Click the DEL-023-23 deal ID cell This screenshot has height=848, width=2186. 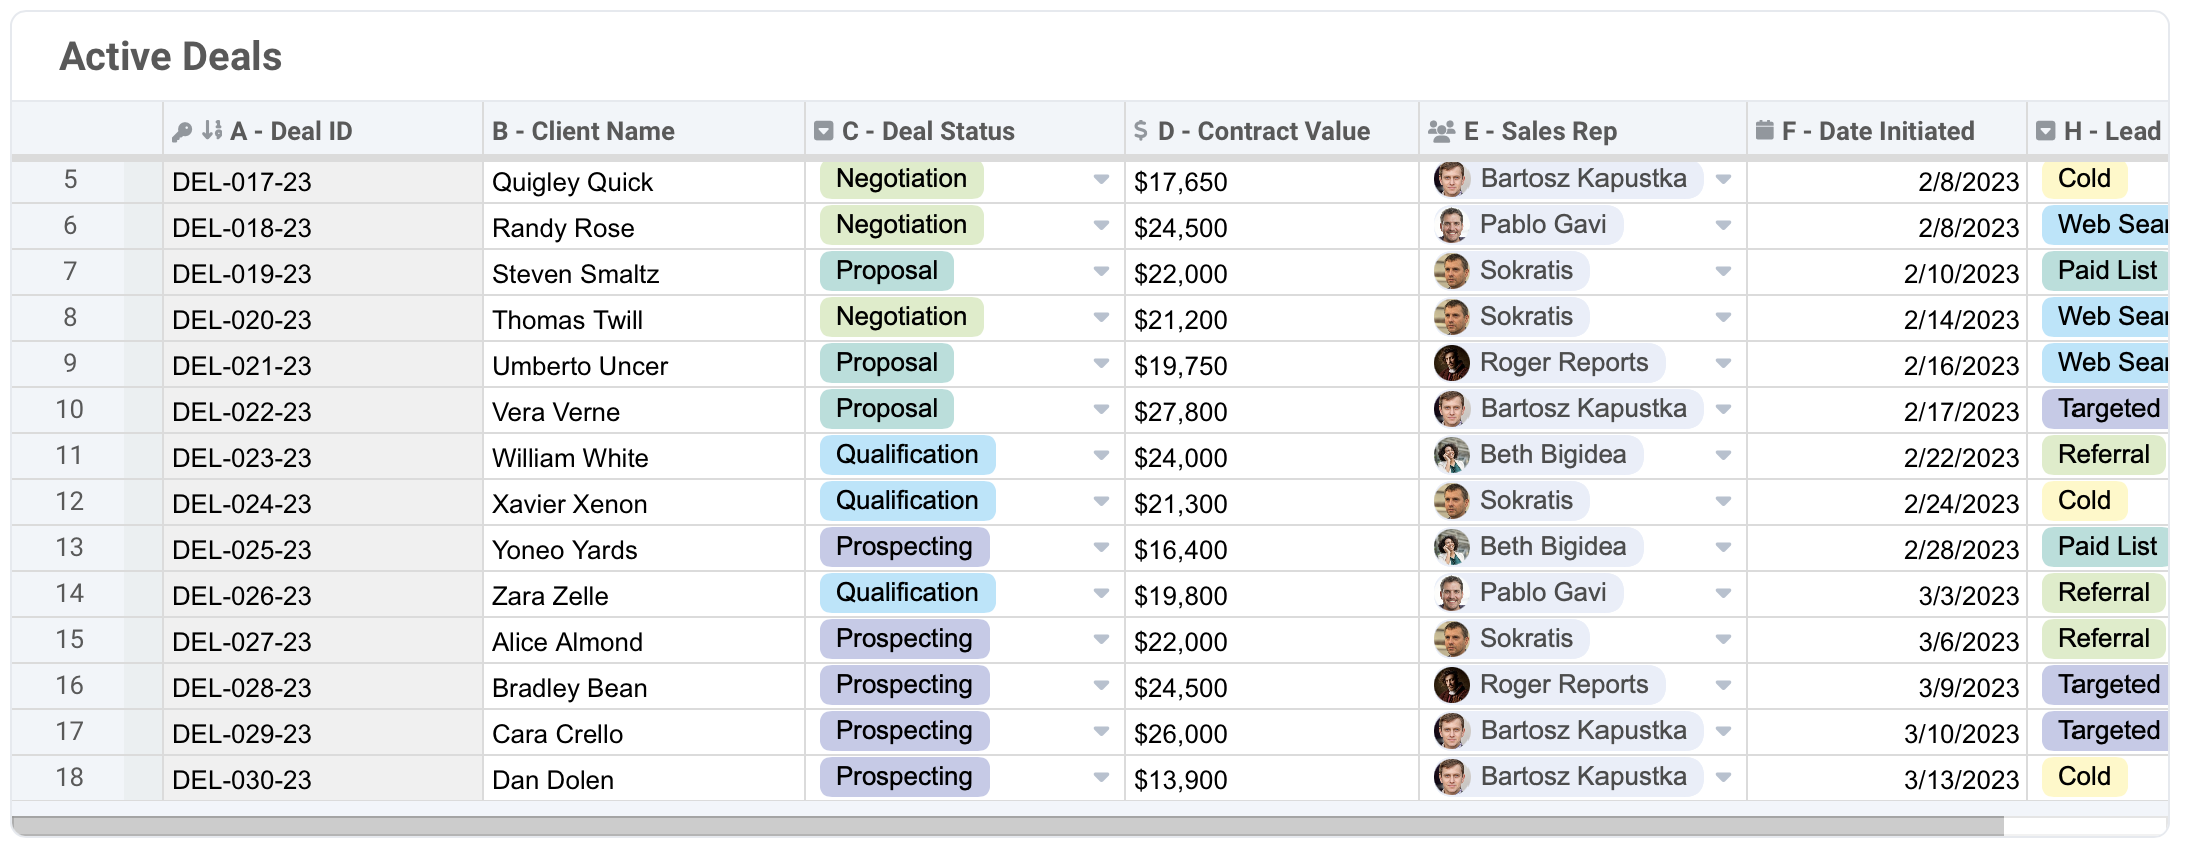tap(242, 458)
